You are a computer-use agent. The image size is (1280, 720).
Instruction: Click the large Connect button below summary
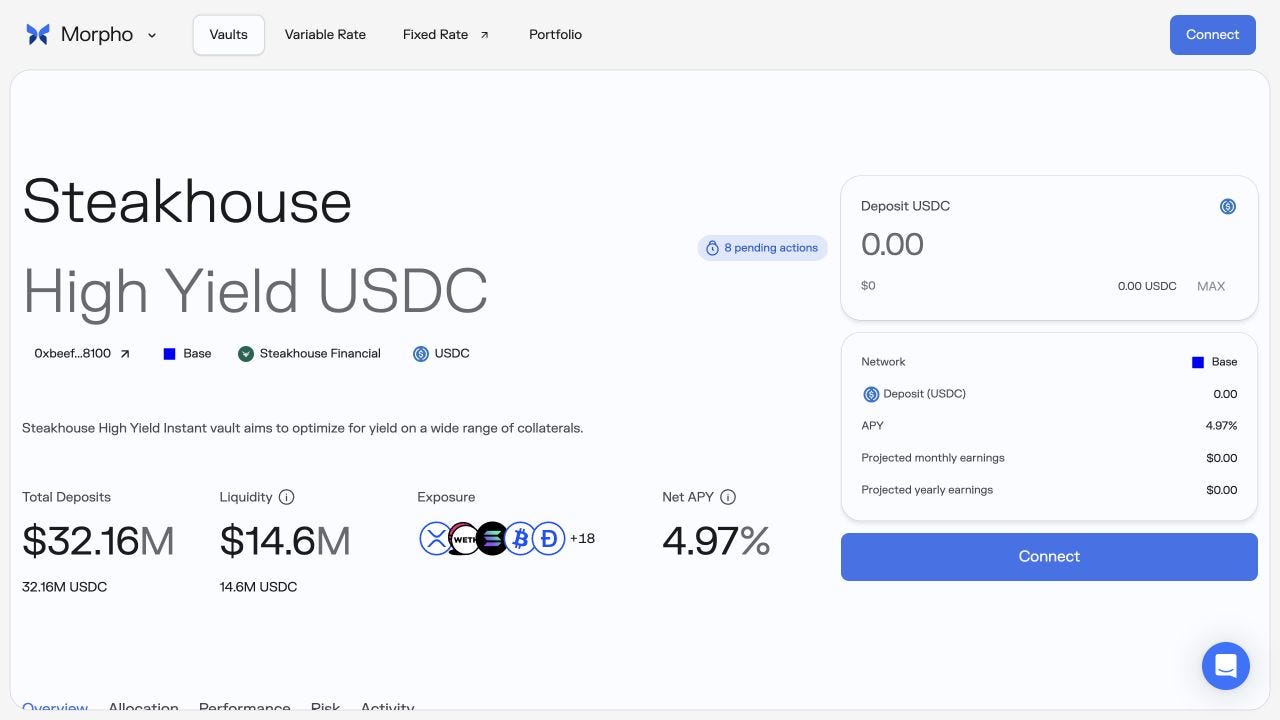click(x=1049, y=557)
